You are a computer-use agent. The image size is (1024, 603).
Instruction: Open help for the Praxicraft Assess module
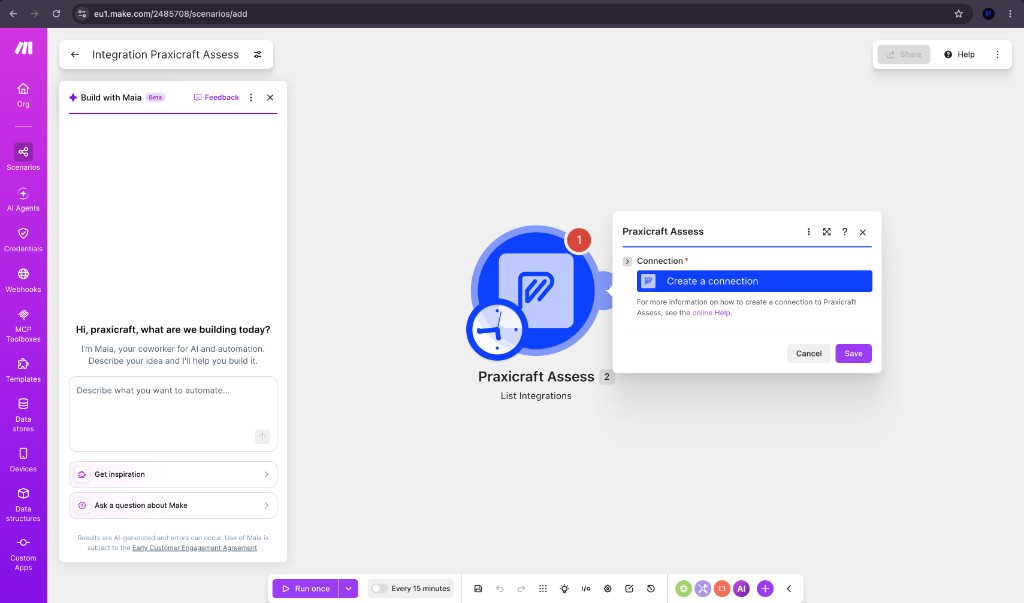(x=844, y=232)
